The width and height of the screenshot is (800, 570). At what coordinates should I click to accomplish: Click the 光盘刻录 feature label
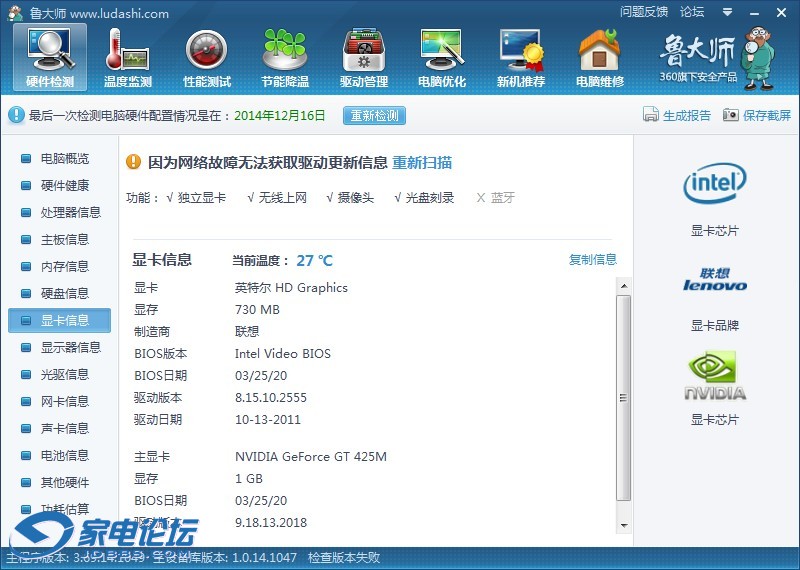(430, 198)
